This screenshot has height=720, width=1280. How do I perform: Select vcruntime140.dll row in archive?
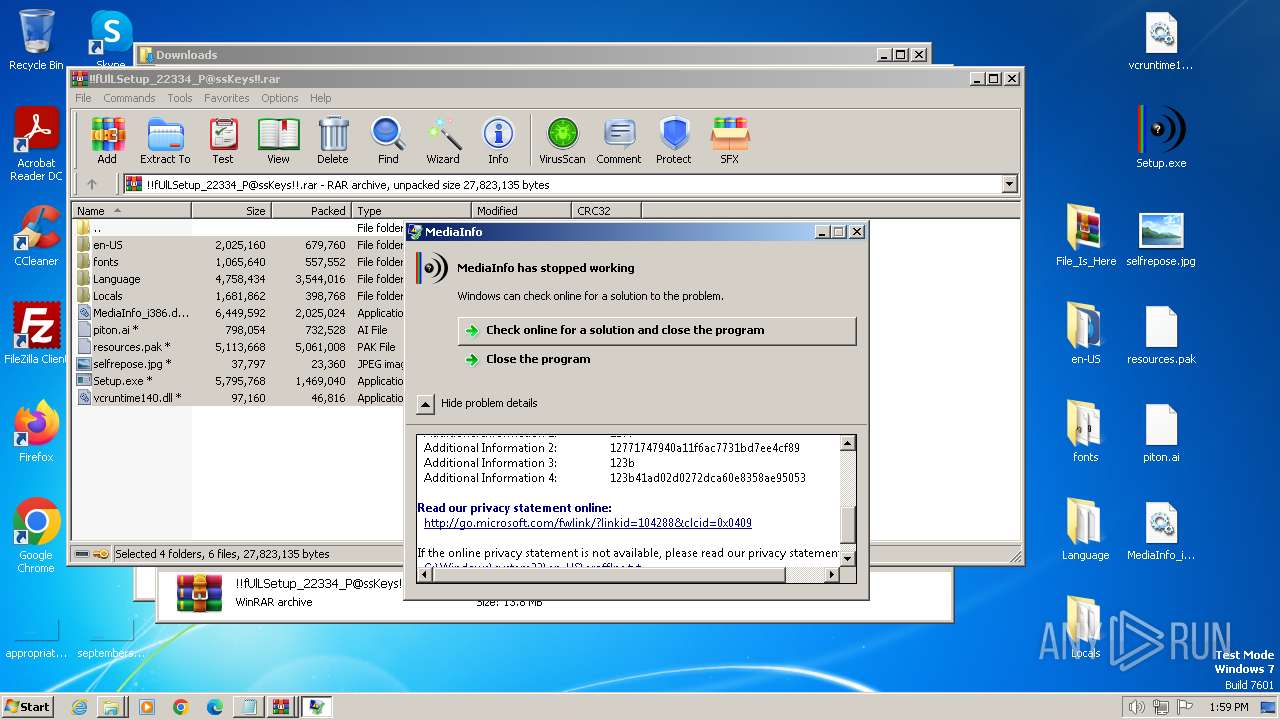coord(238,398)
